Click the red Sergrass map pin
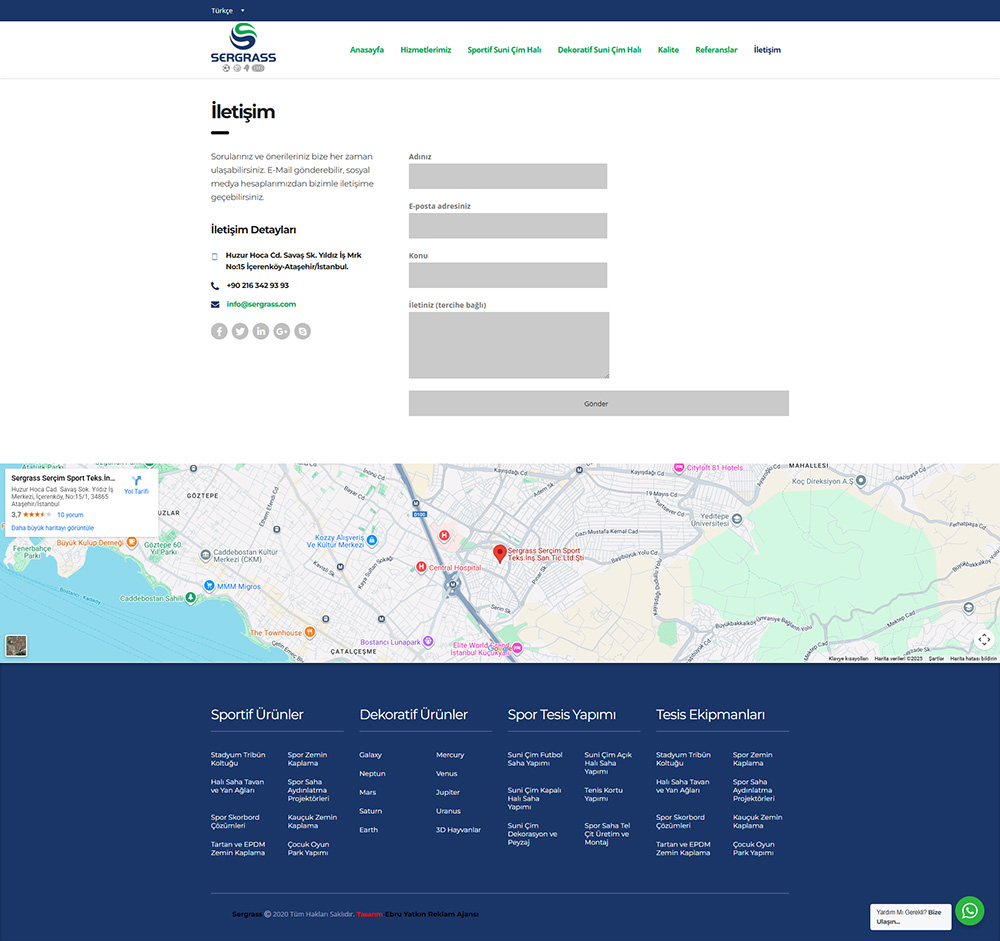The image size is (1000, 941). [x=499, y=553]
